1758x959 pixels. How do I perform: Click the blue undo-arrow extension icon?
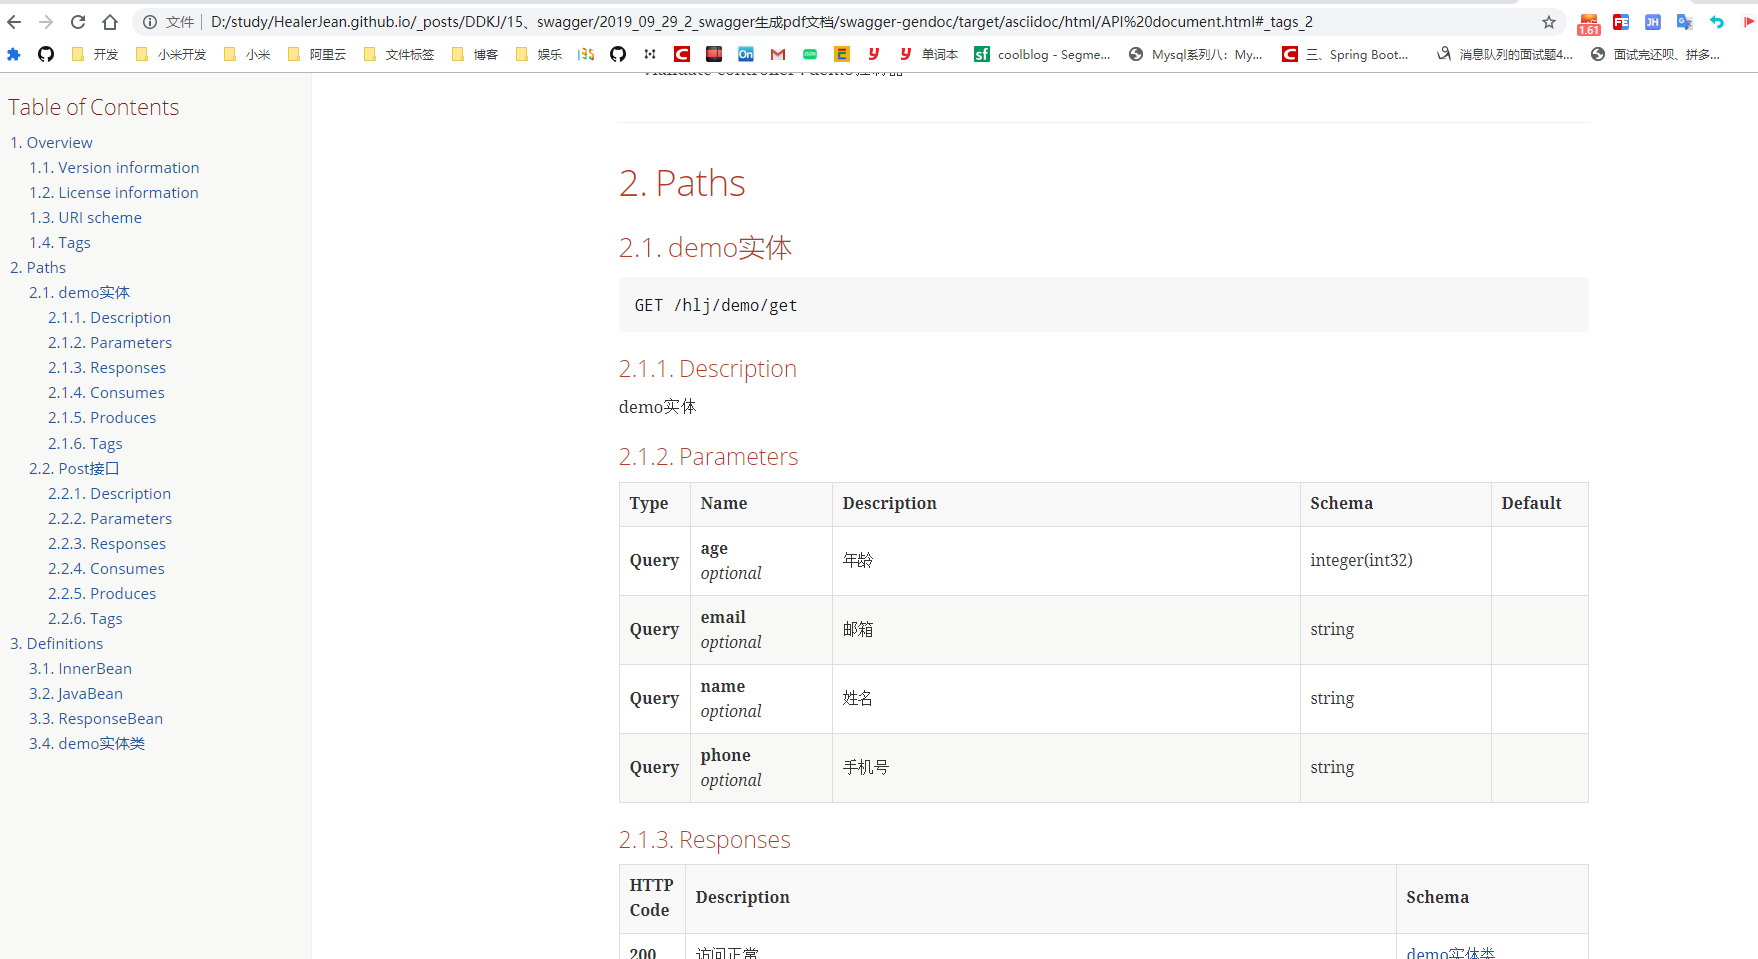(1717, 22)
